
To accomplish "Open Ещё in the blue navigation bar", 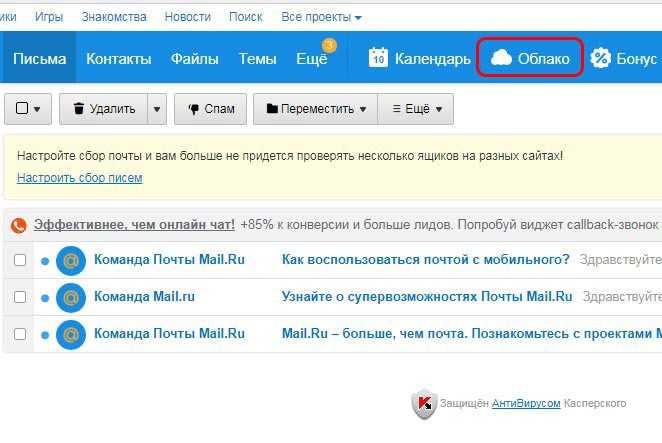I will (312, 58).
